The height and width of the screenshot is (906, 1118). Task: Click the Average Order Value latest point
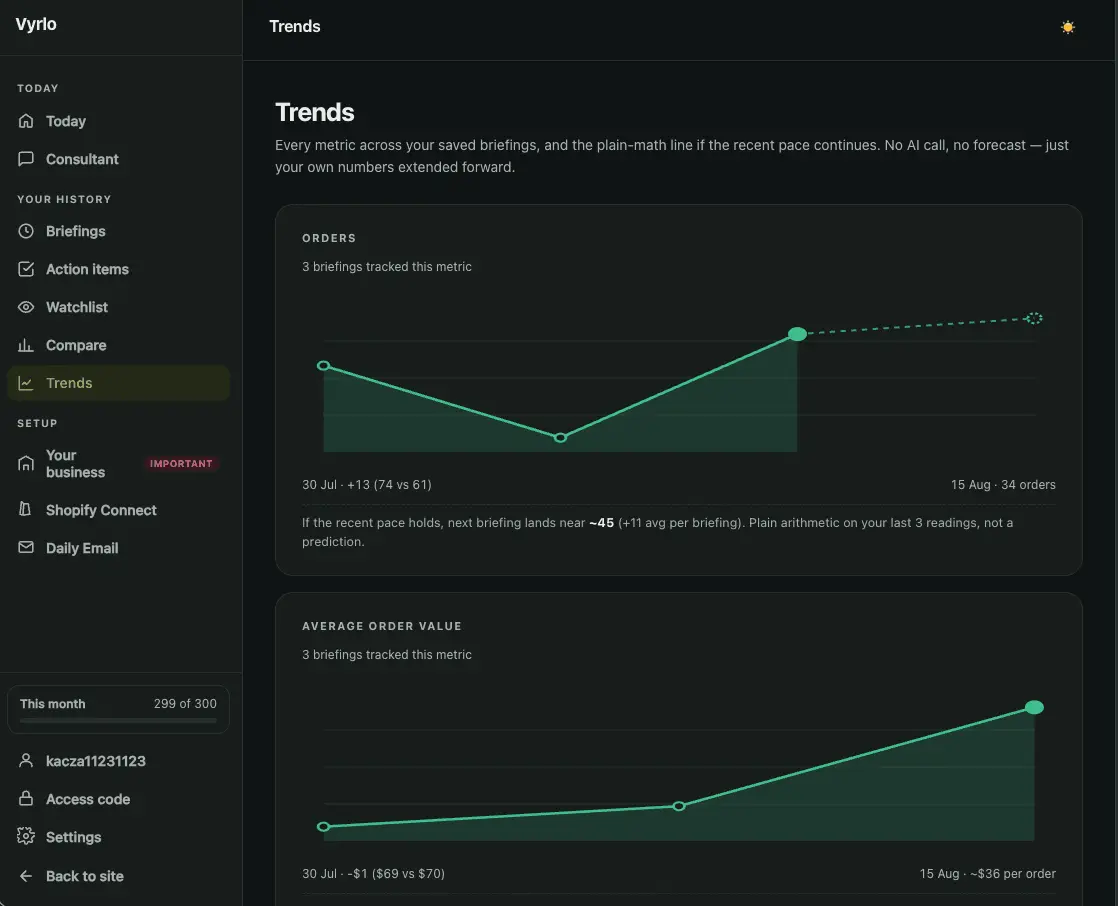[1034, 707]
